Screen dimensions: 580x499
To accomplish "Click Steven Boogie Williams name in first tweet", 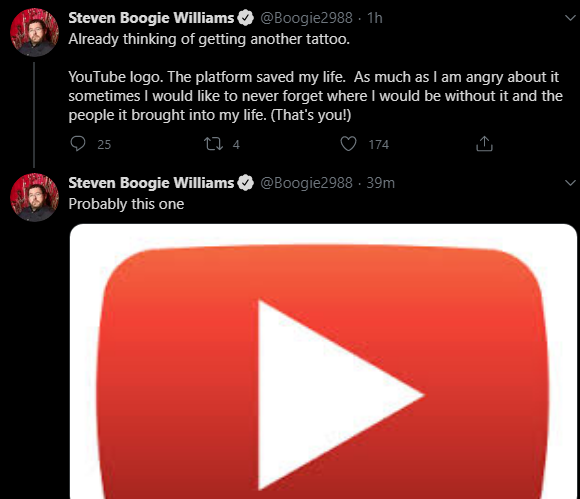I will click(x=151, y=18).
